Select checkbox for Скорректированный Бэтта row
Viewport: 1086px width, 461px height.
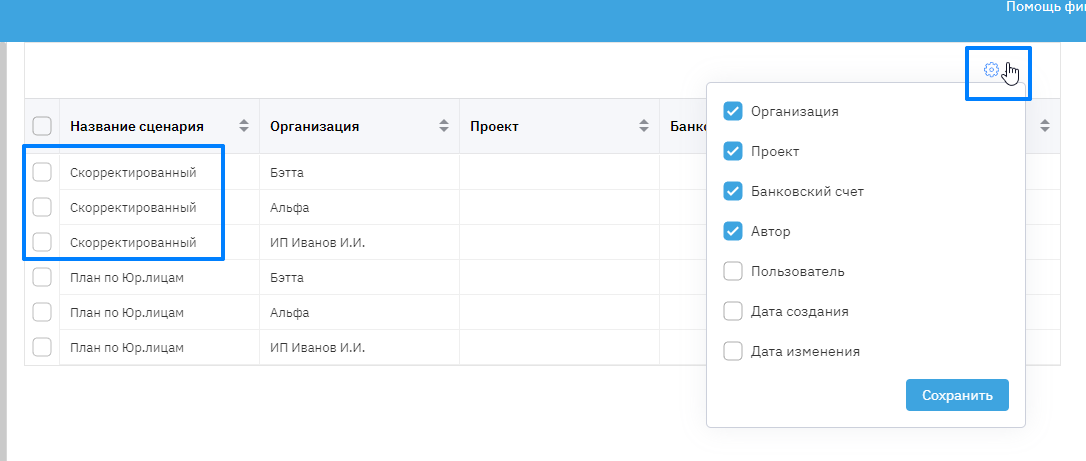pos(42,172)
